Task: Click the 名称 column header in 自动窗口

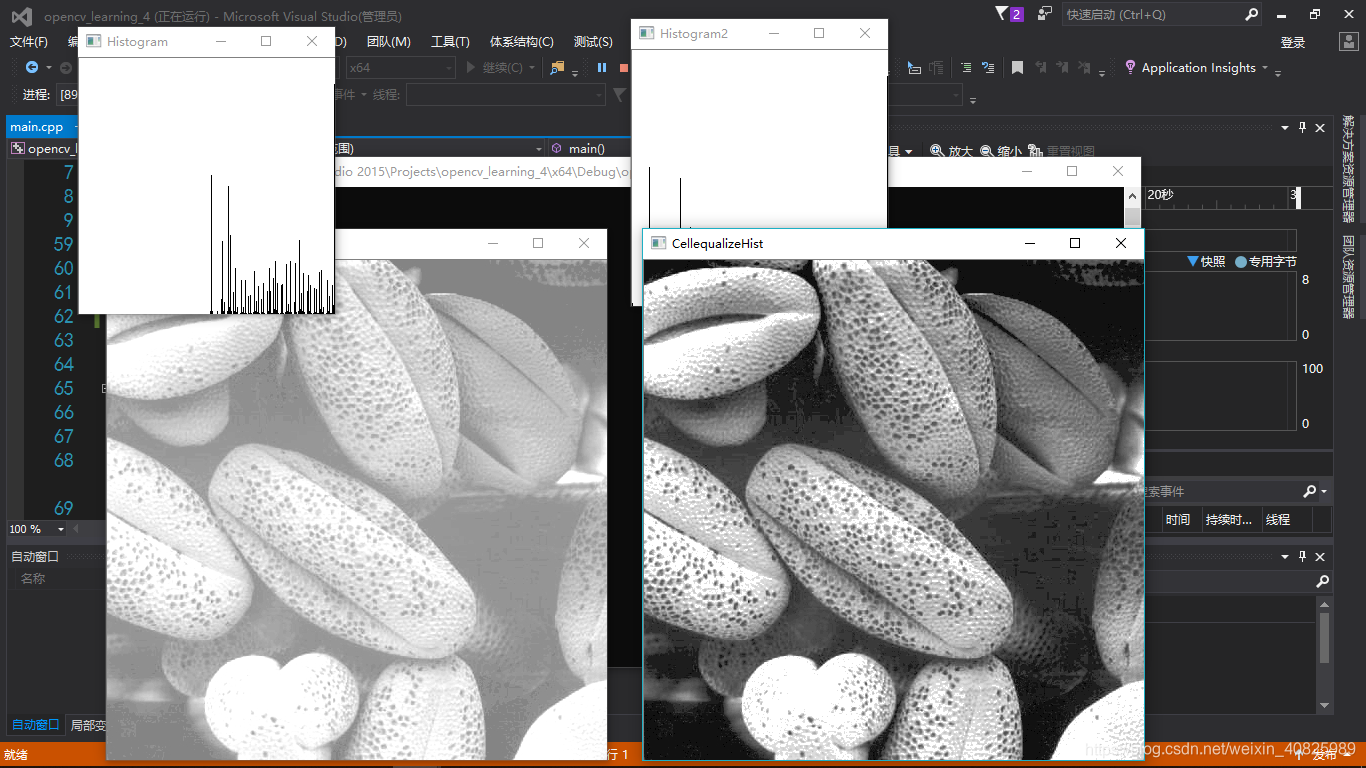Action: 33,579
